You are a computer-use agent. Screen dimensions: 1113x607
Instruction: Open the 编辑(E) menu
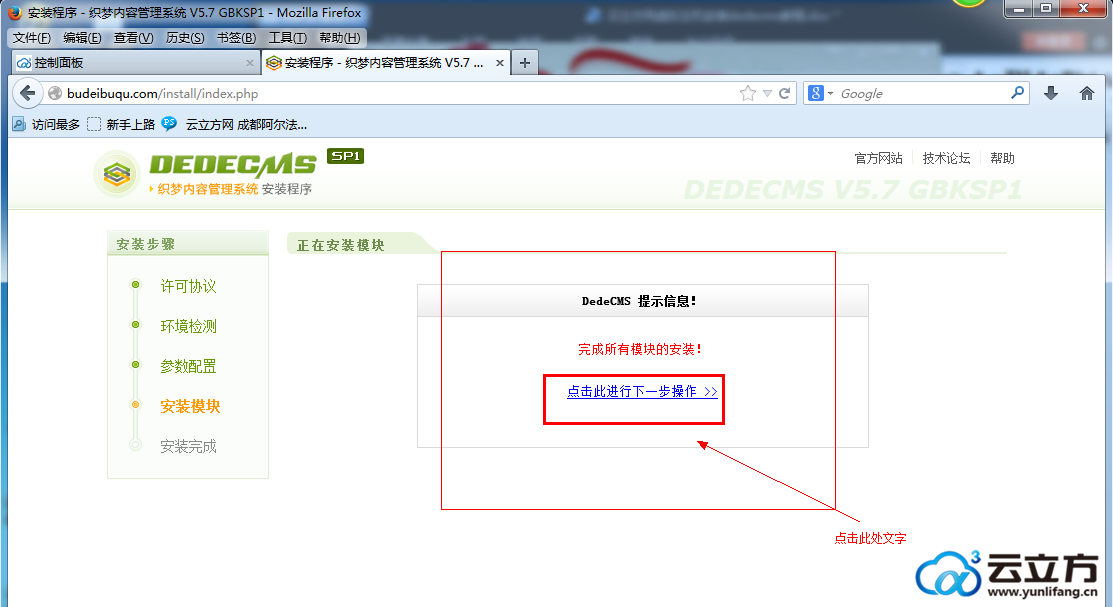pyautogui.click(x=82, y=38)
